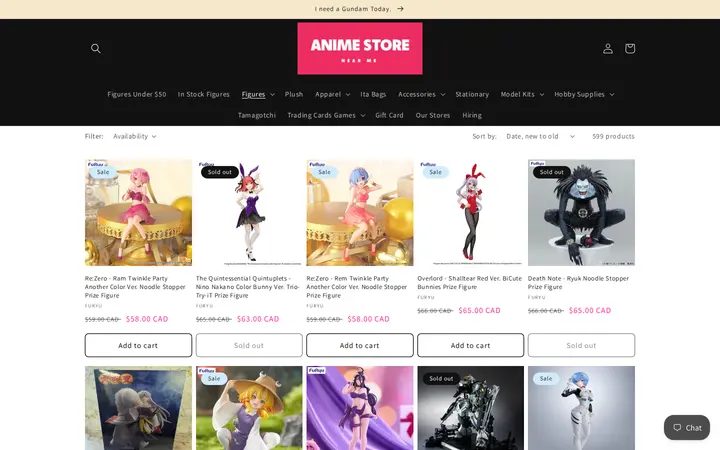Open the Hiring link

(x=472, y=115)
